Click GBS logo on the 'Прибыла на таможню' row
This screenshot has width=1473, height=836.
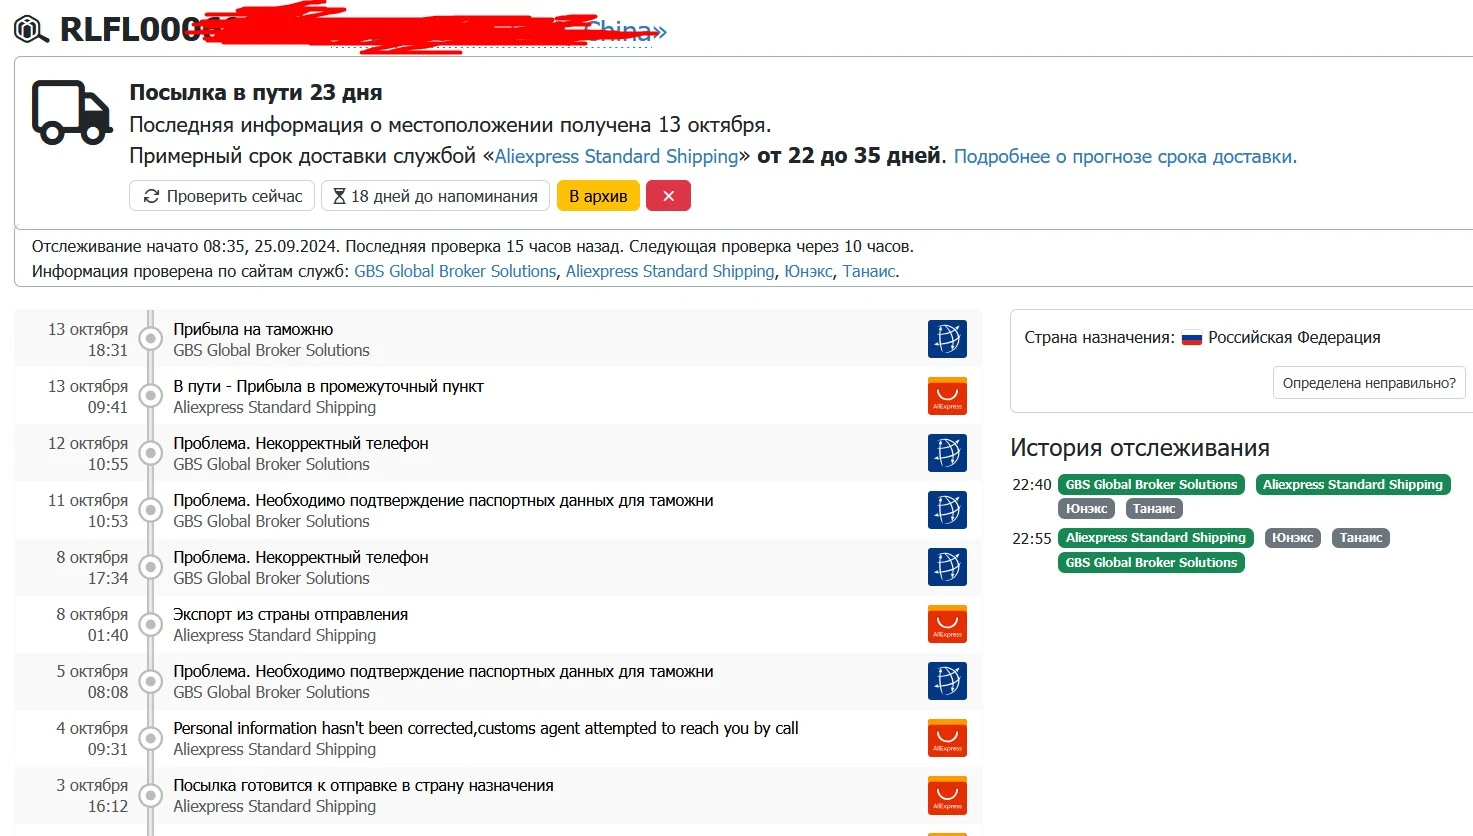point(947,339)
